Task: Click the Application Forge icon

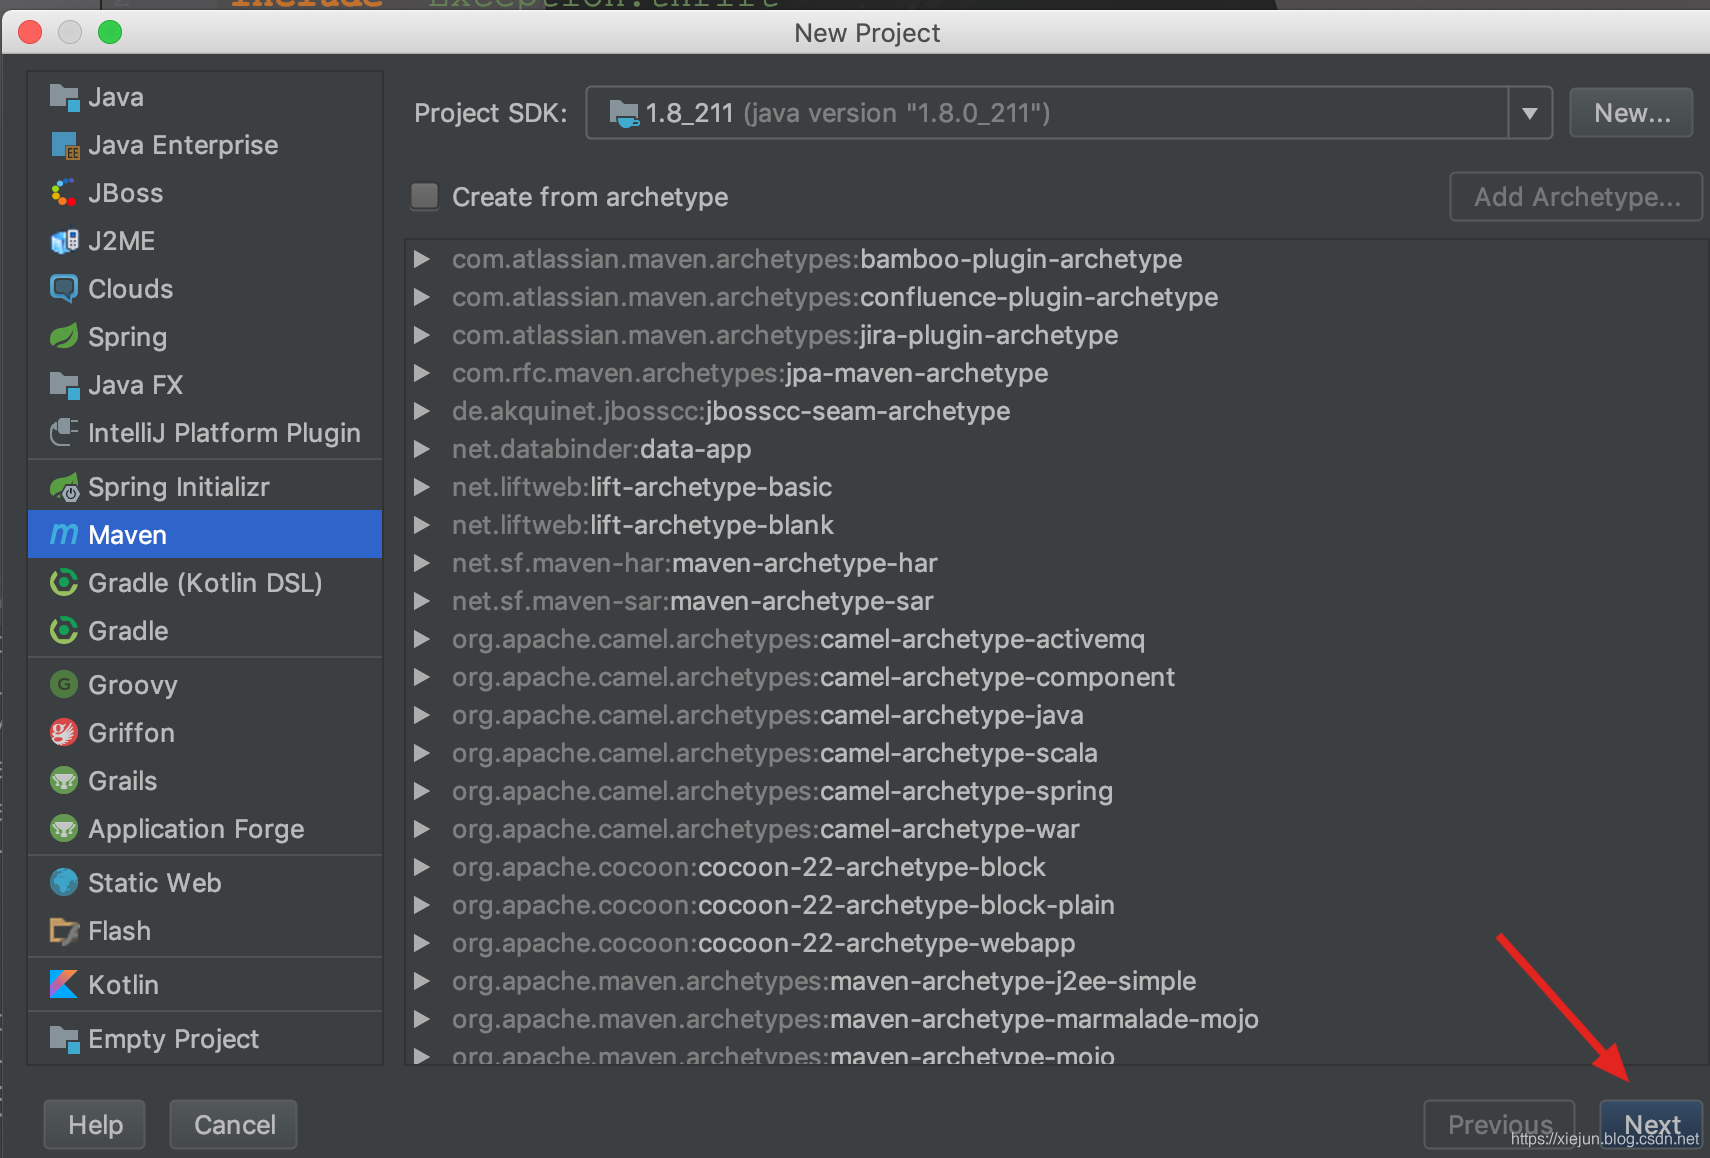Action: [64, 829]
